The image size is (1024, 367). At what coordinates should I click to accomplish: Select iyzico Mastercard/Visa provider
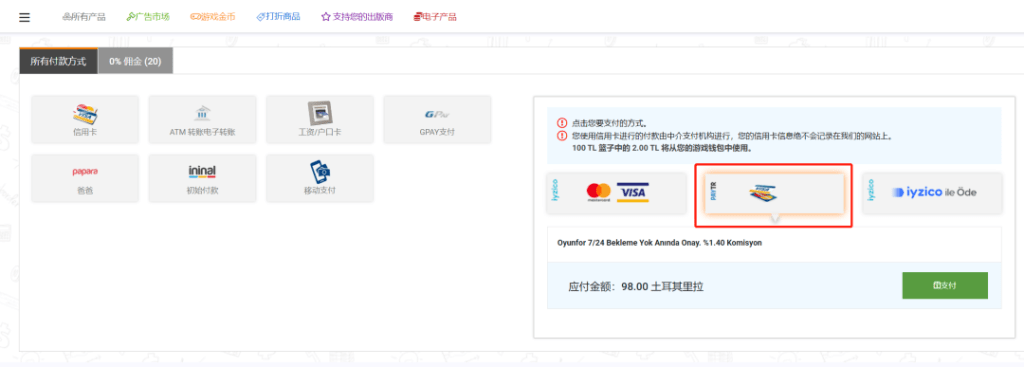pyautogui.click(x=616, y=193)
